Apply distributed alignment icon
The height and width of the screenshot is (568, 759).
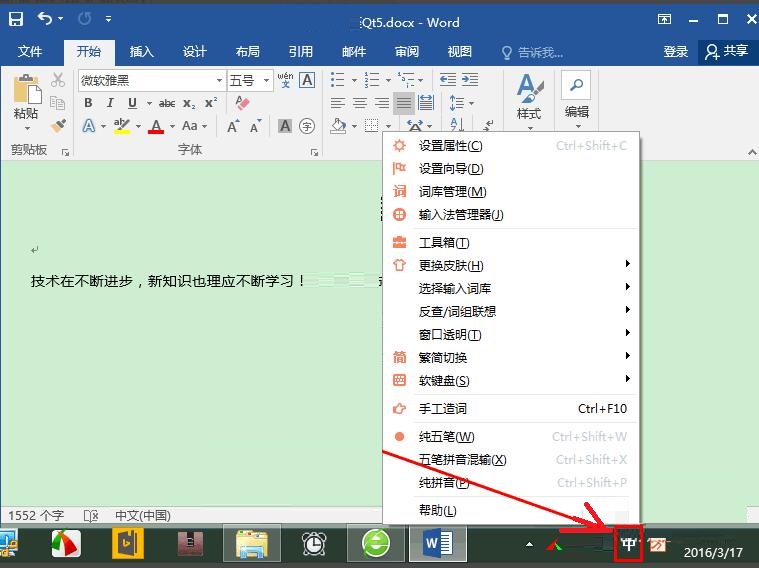coord(425,103)
